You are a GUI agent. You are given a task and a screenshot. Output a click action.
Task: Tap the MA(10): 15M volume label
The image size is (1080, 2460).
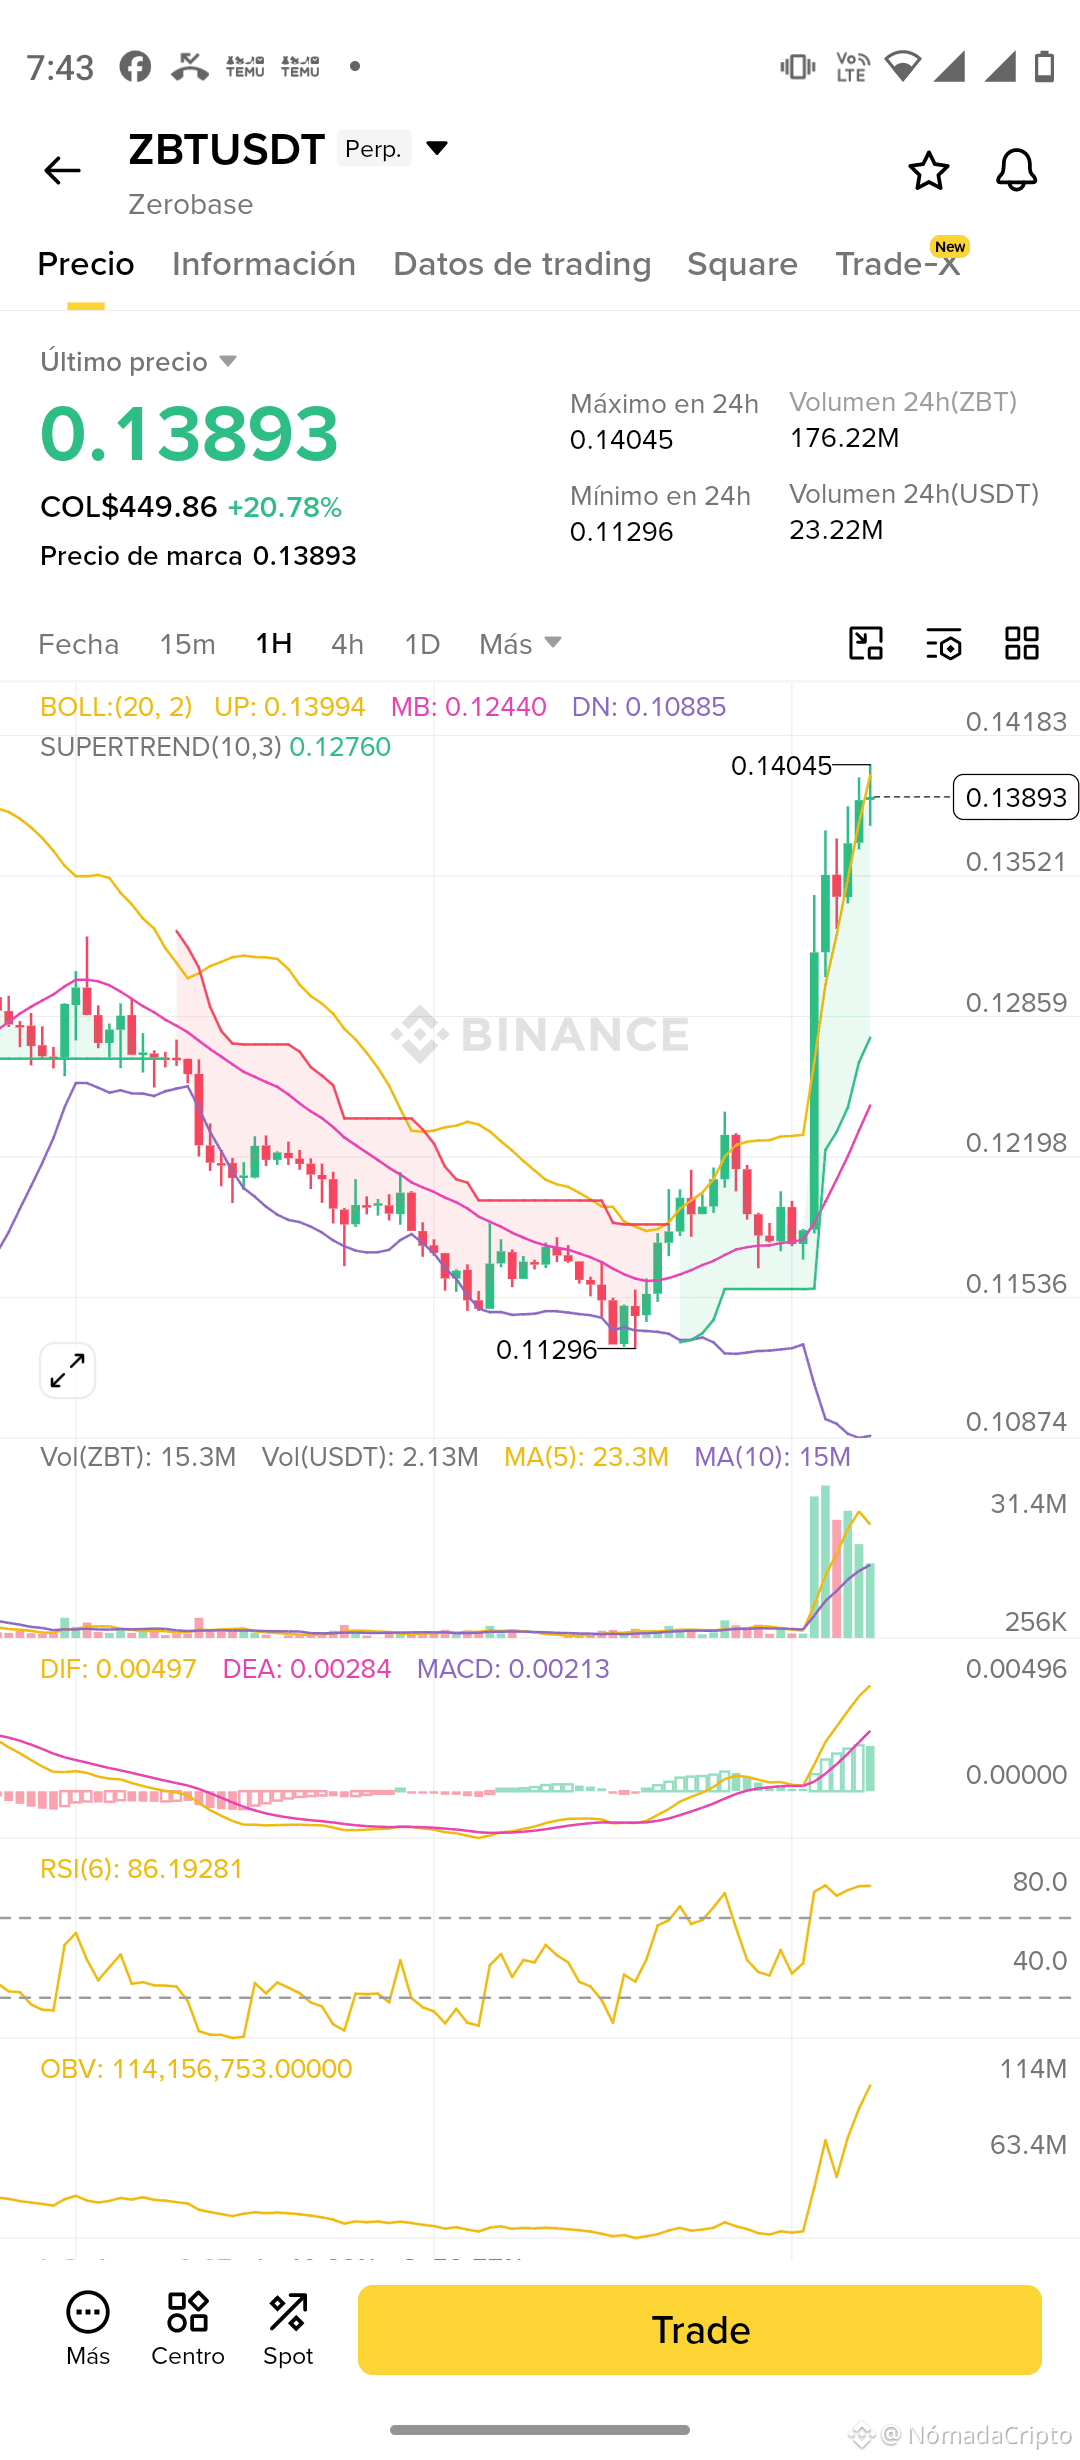tap(772, 1457)
